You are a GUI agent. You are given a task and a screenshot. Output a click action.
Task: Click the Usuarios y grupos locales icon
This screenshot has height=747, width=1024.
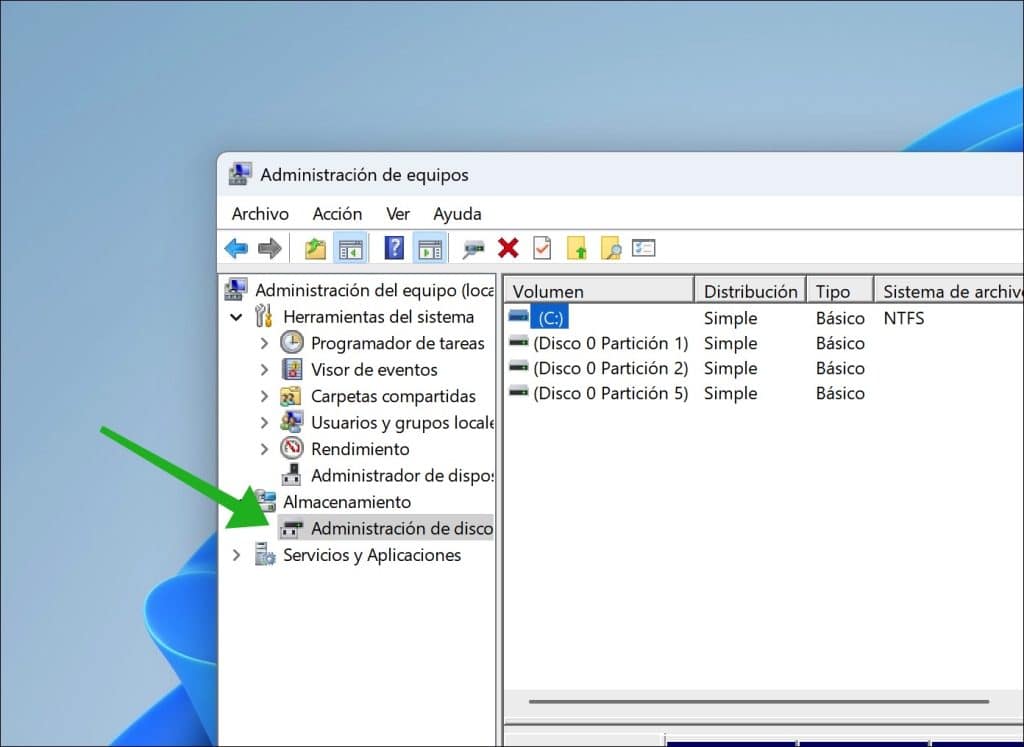point(291,422)
